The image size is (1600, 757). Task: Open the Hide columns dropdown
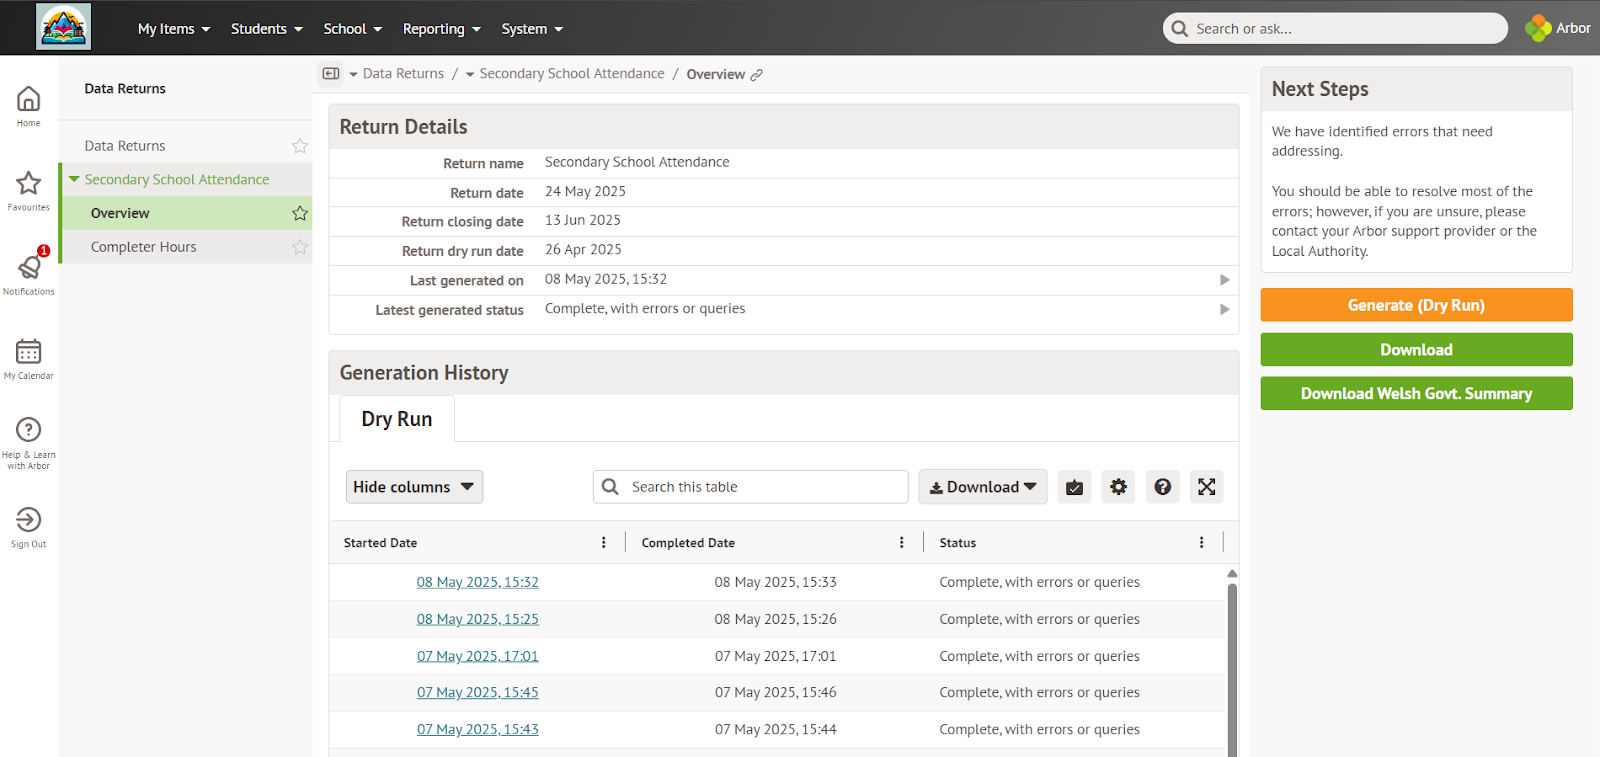coord(414,487)
